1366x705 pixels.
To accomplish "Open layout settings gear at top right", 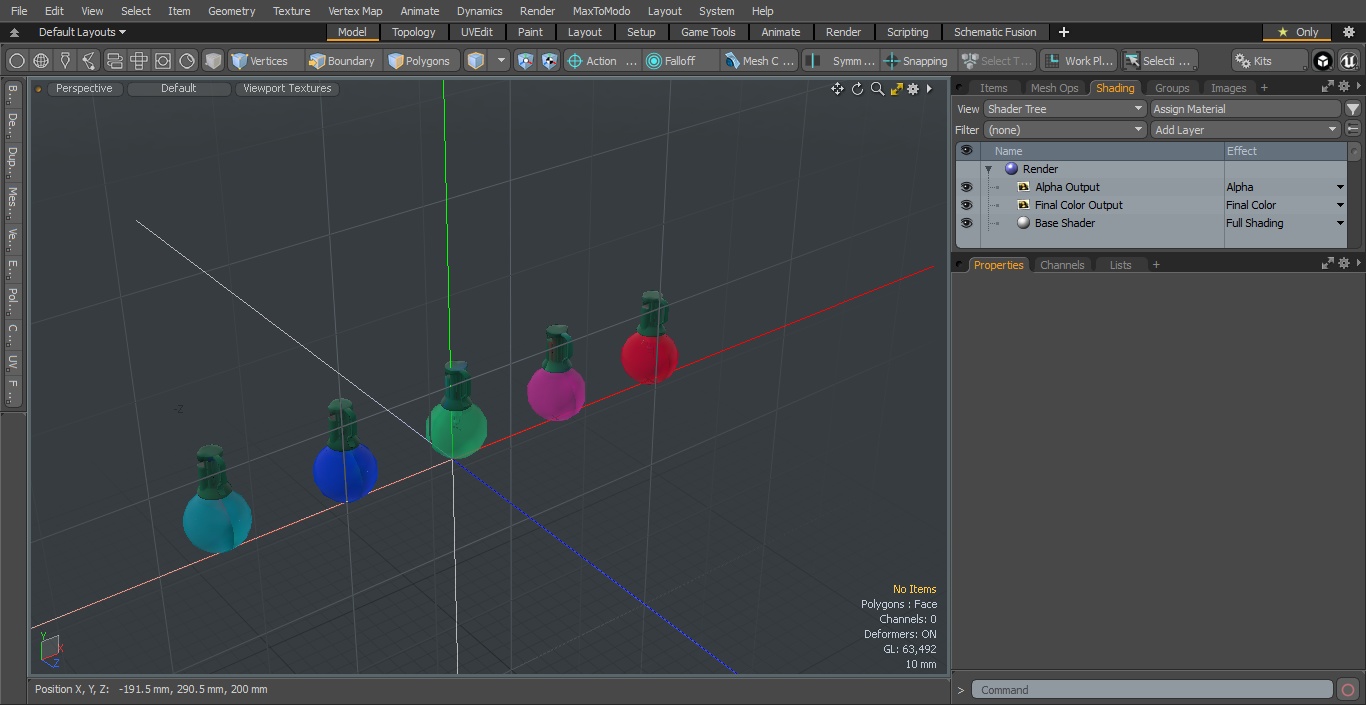I will [1349, 32].
